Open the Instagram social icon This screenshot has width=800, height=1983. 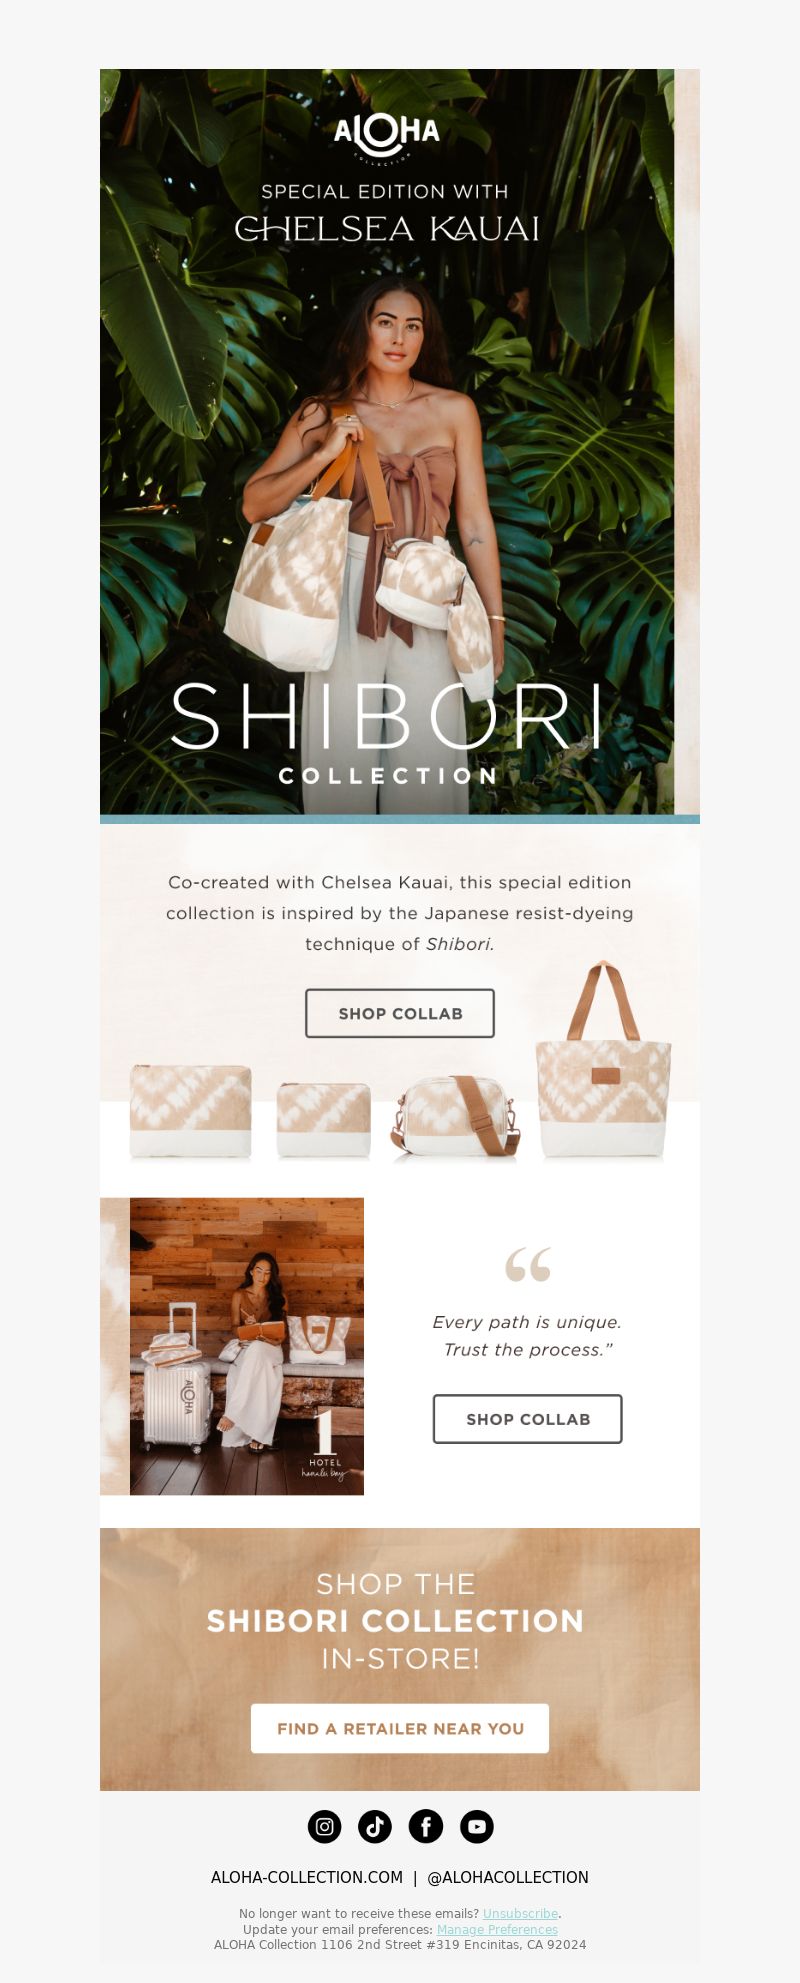tap(324, 1826)
